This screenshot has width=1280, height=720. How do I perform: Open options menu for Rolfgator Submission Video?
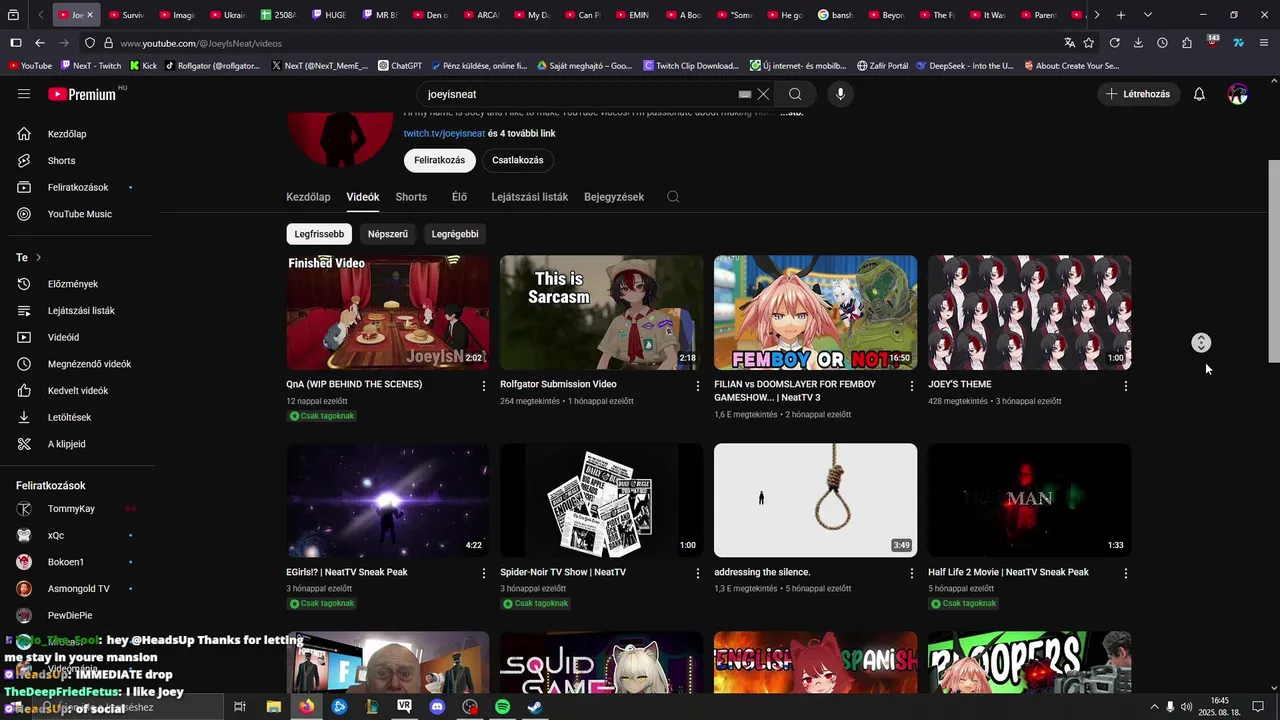click(x=698, y=386)
